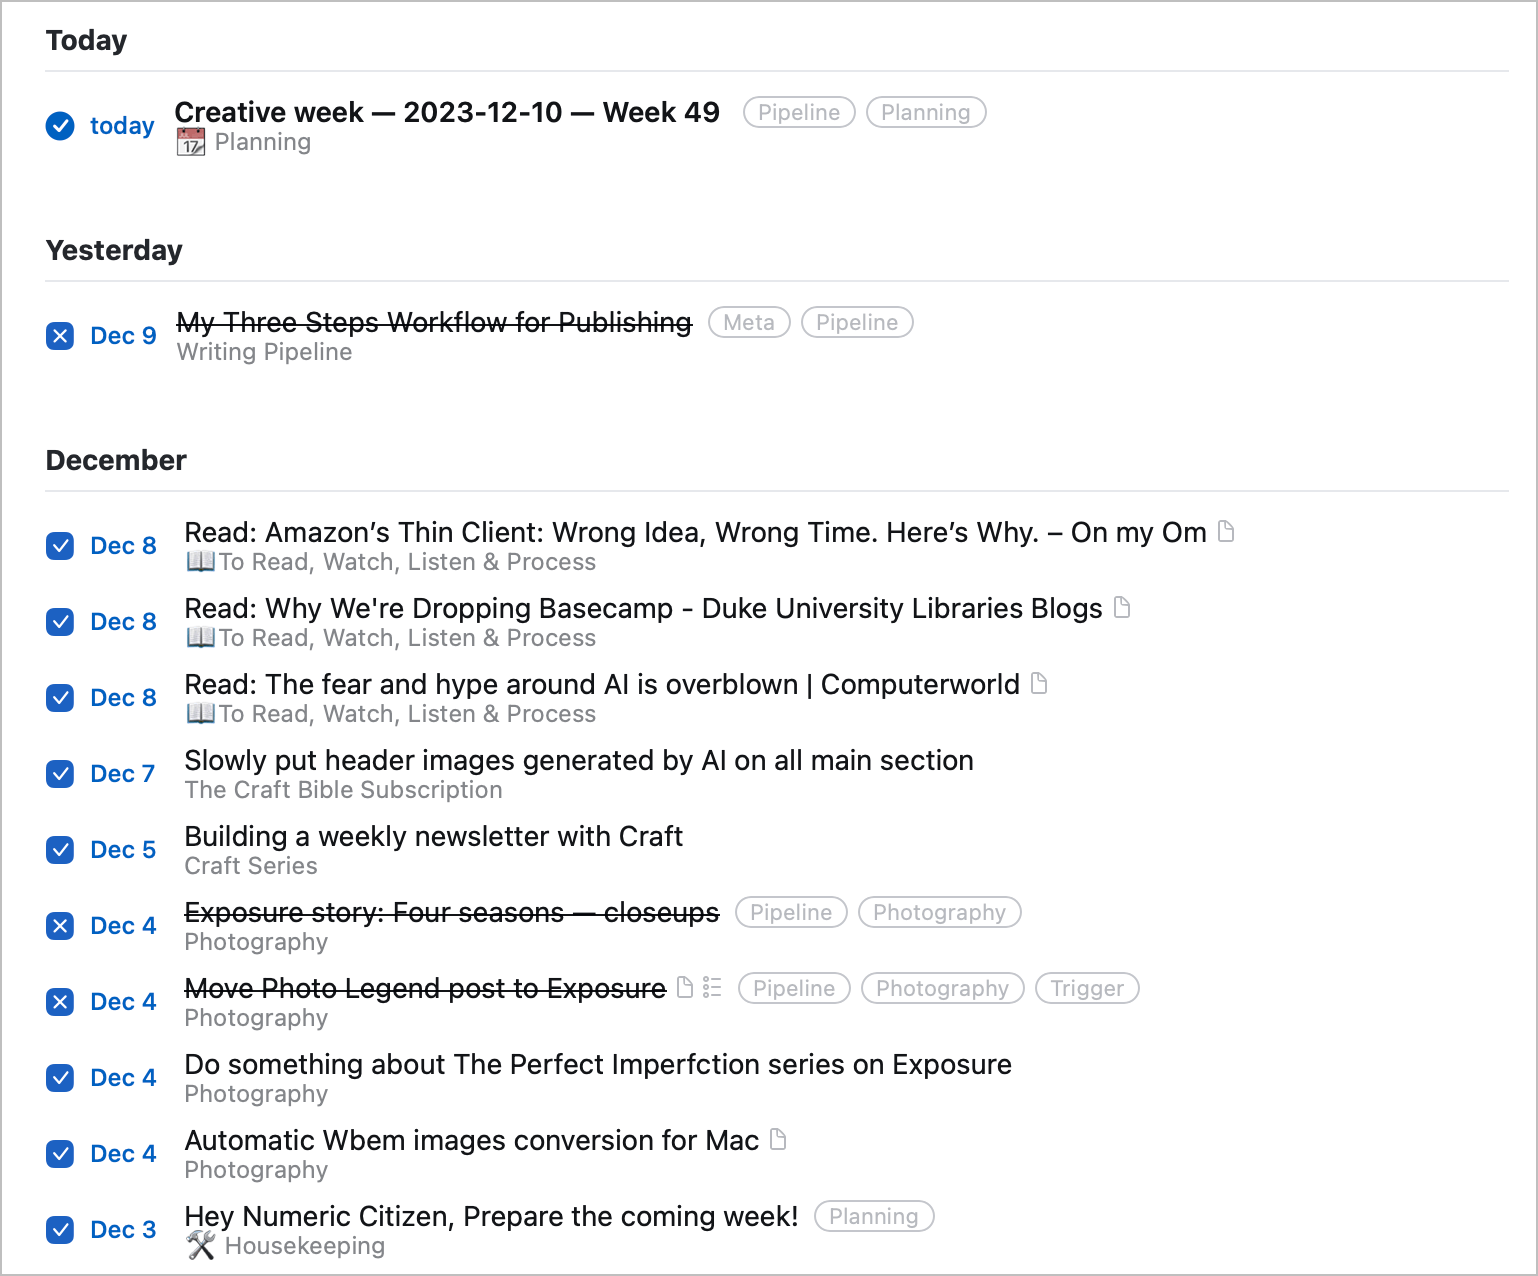1538x1276 pixels.
Task: Click the note icon on Automatic Wbem images task
Action: (x=778, y=1140)
